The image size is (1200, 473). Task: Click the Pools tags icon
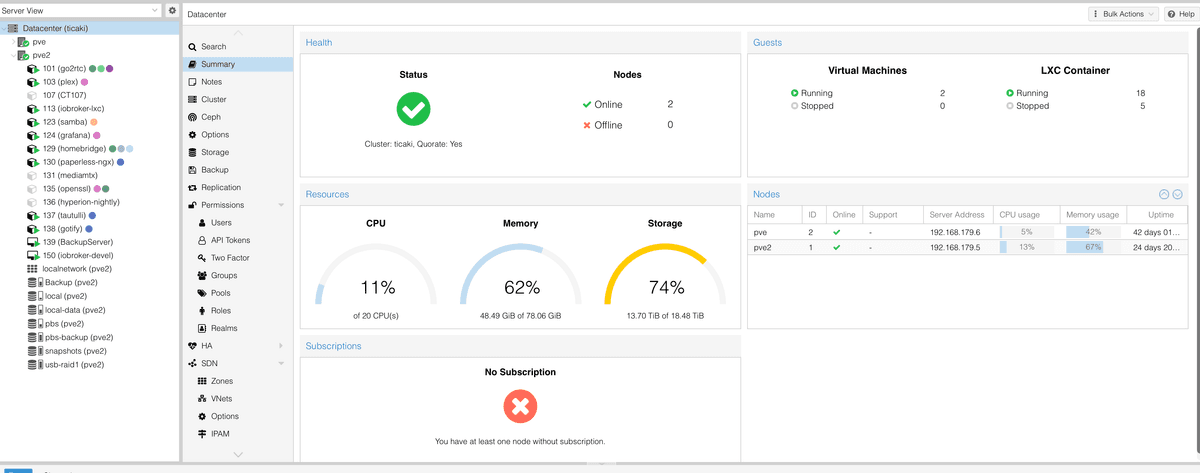(203, 293)
